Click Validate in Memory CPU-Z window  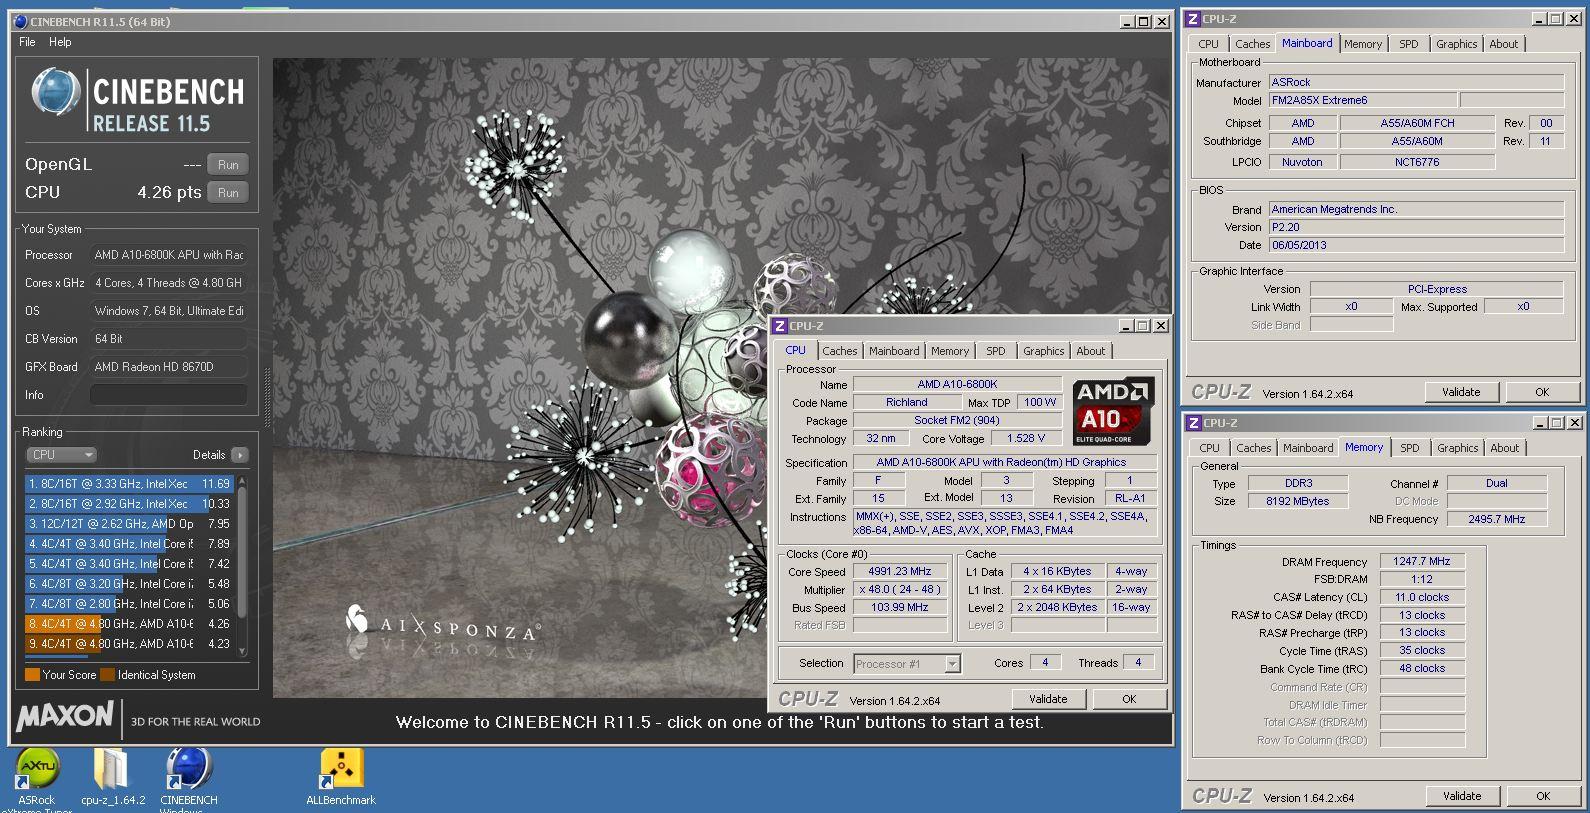pos(1462,796)
